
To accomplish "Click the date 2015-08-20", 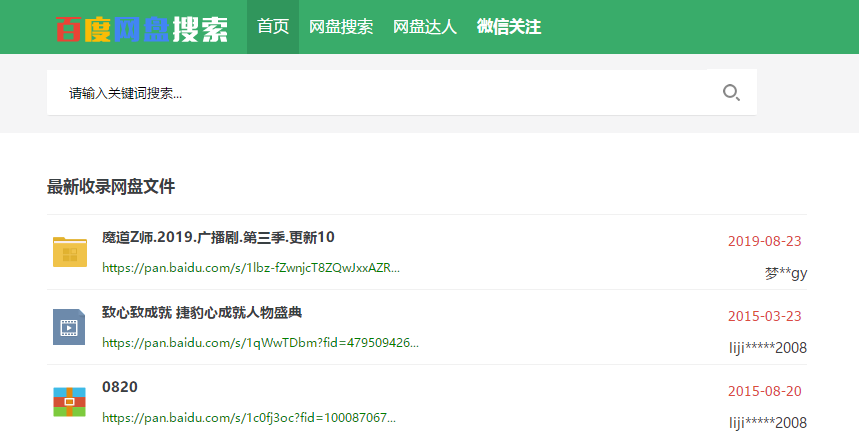I will [764, 391].
